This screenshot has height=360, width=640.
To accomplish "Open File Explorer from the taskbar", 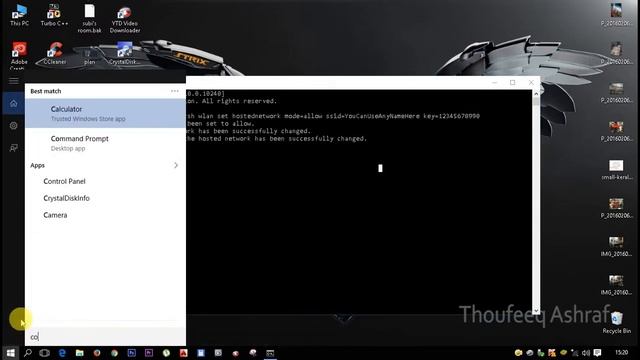I will [x=80, y=353].
